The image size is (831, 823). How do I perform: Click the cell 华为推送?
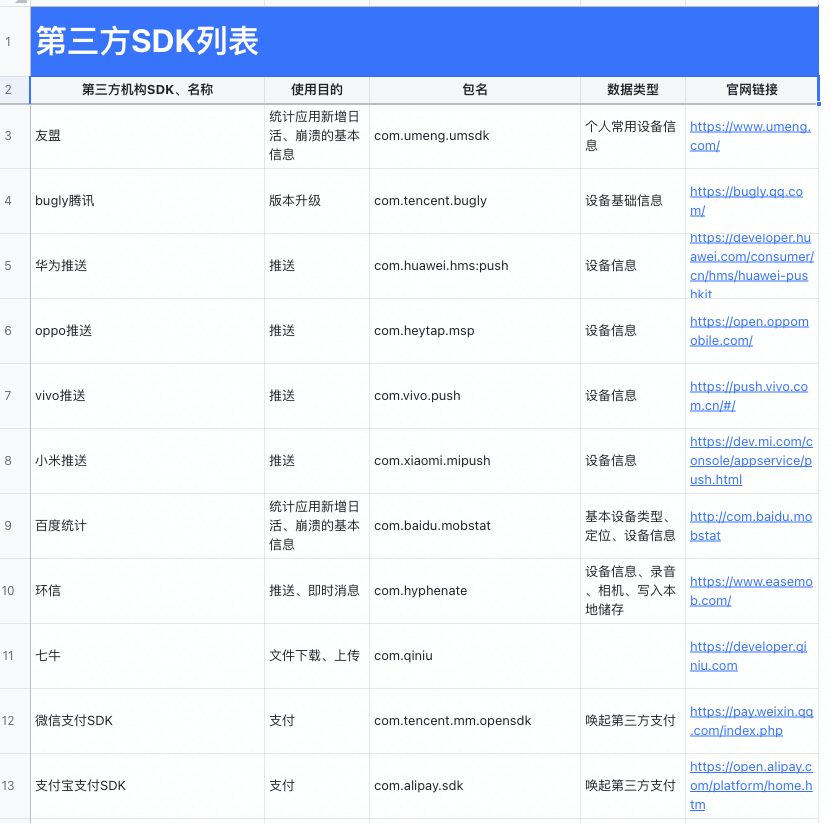click(147, 266)
